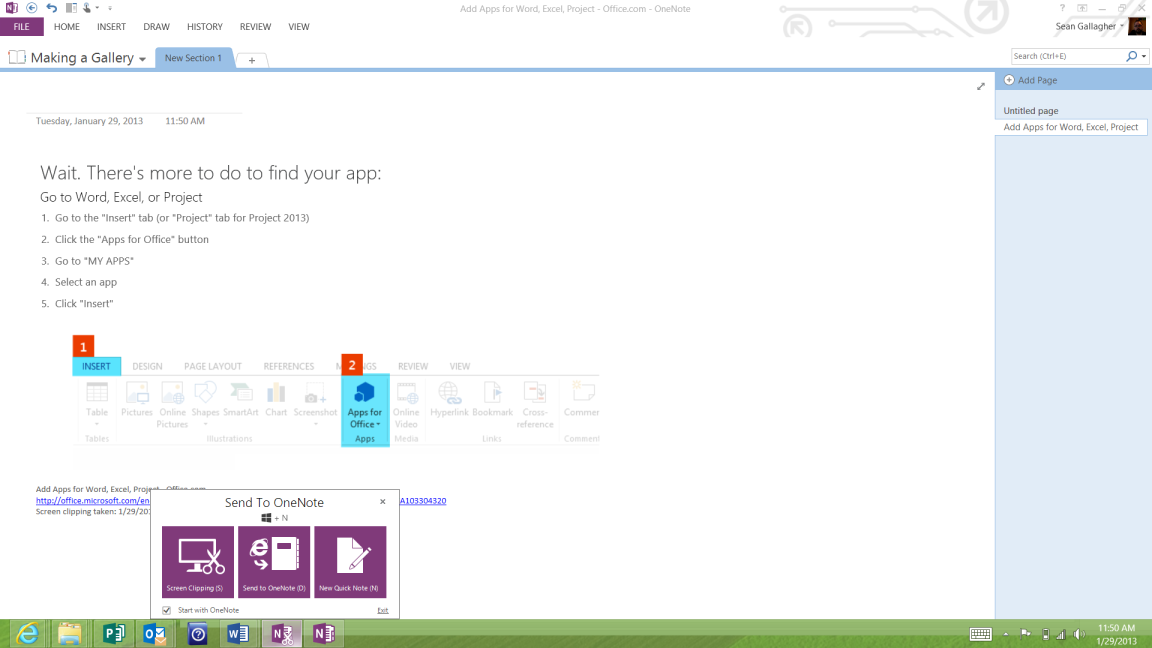Create a New Quick Note
This screenshot has height=648, width=1152.
pos(350,562)
